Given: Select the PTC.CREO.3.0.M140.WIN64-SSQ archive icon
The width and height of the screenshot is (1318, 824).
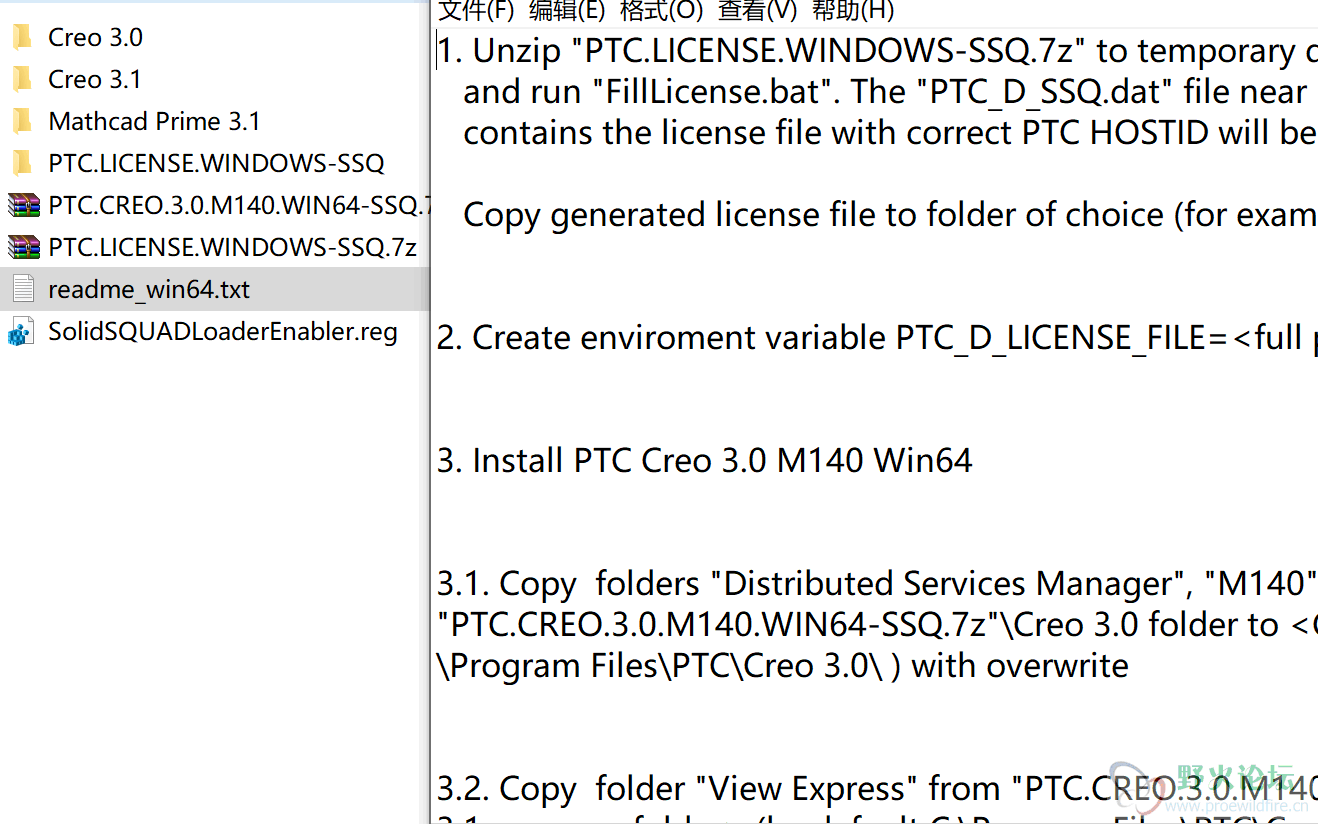Looking at the screenshot, I should [23, 206].
